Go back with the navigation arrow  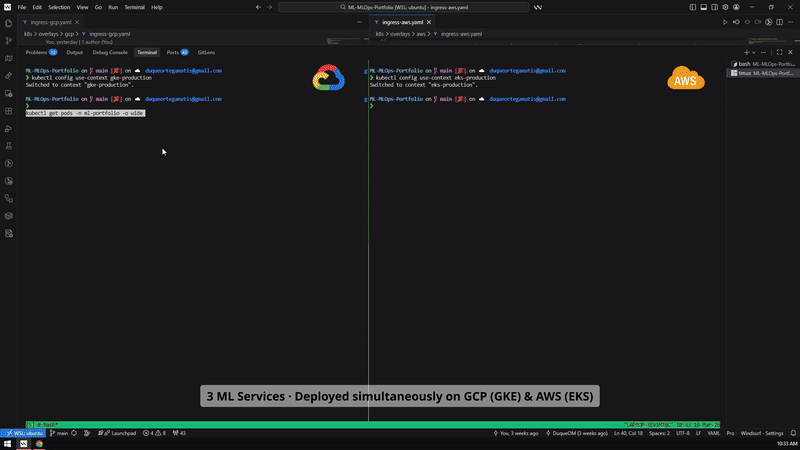tap(258, 7)
